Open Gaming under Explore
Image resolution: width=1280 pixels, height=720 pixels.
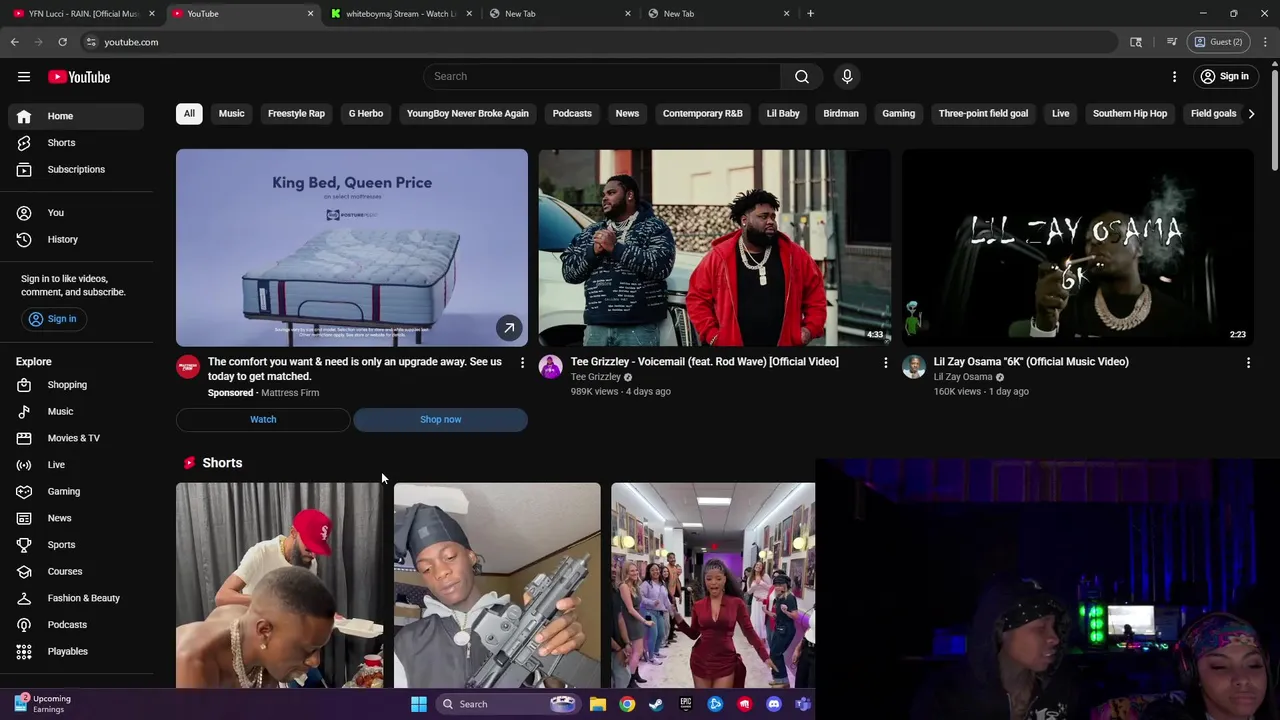(x=76, y=492)
